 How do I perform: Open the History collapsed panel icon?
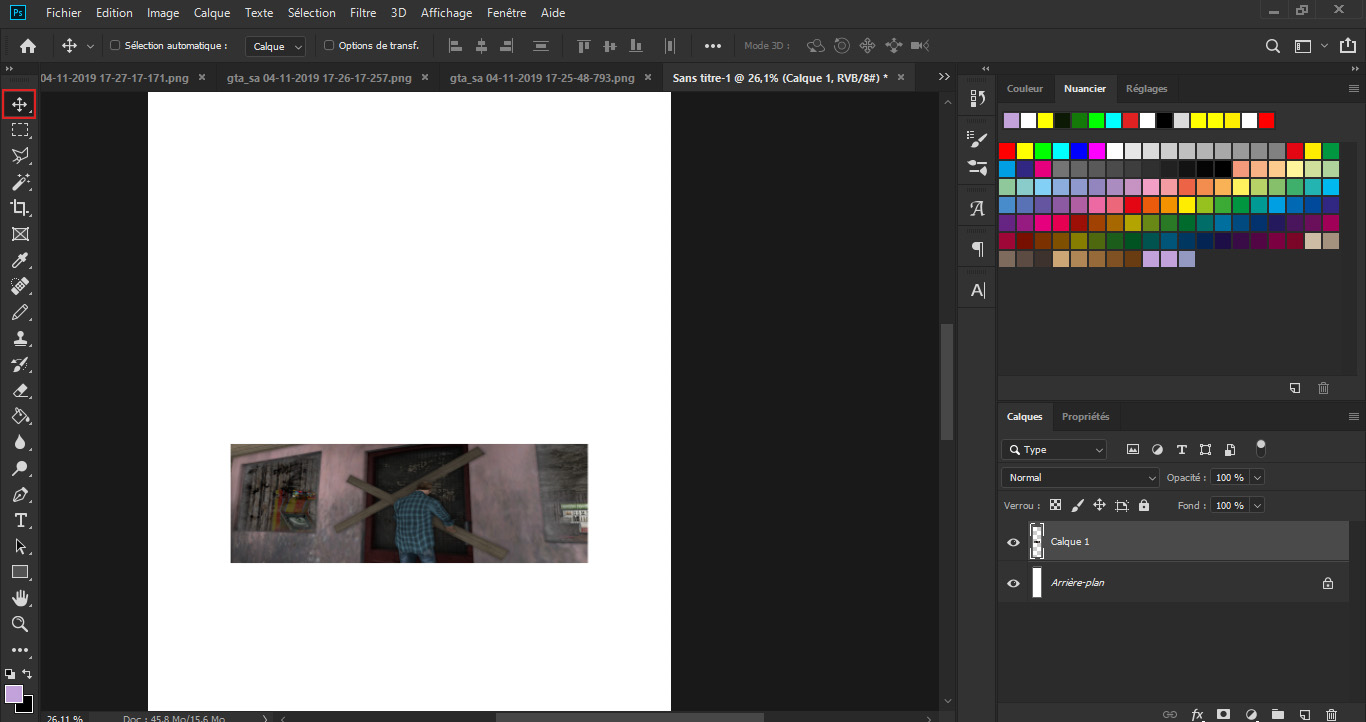[x=978, y=98]
